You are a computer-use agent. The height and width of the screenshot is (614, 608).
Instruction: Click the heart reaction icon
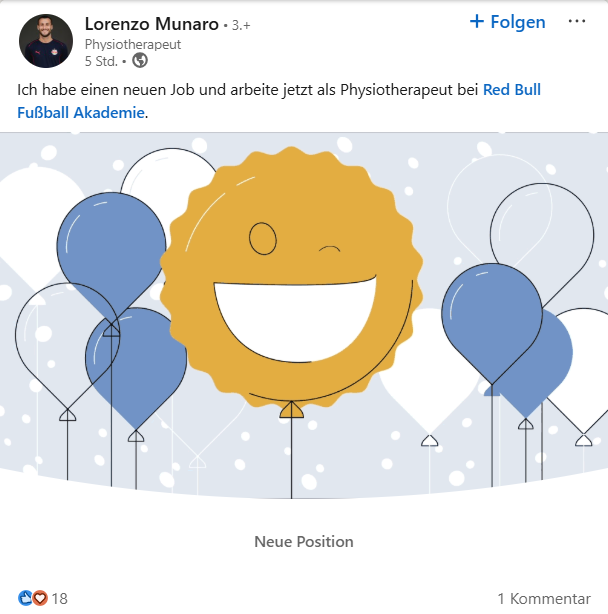(40, 598)
